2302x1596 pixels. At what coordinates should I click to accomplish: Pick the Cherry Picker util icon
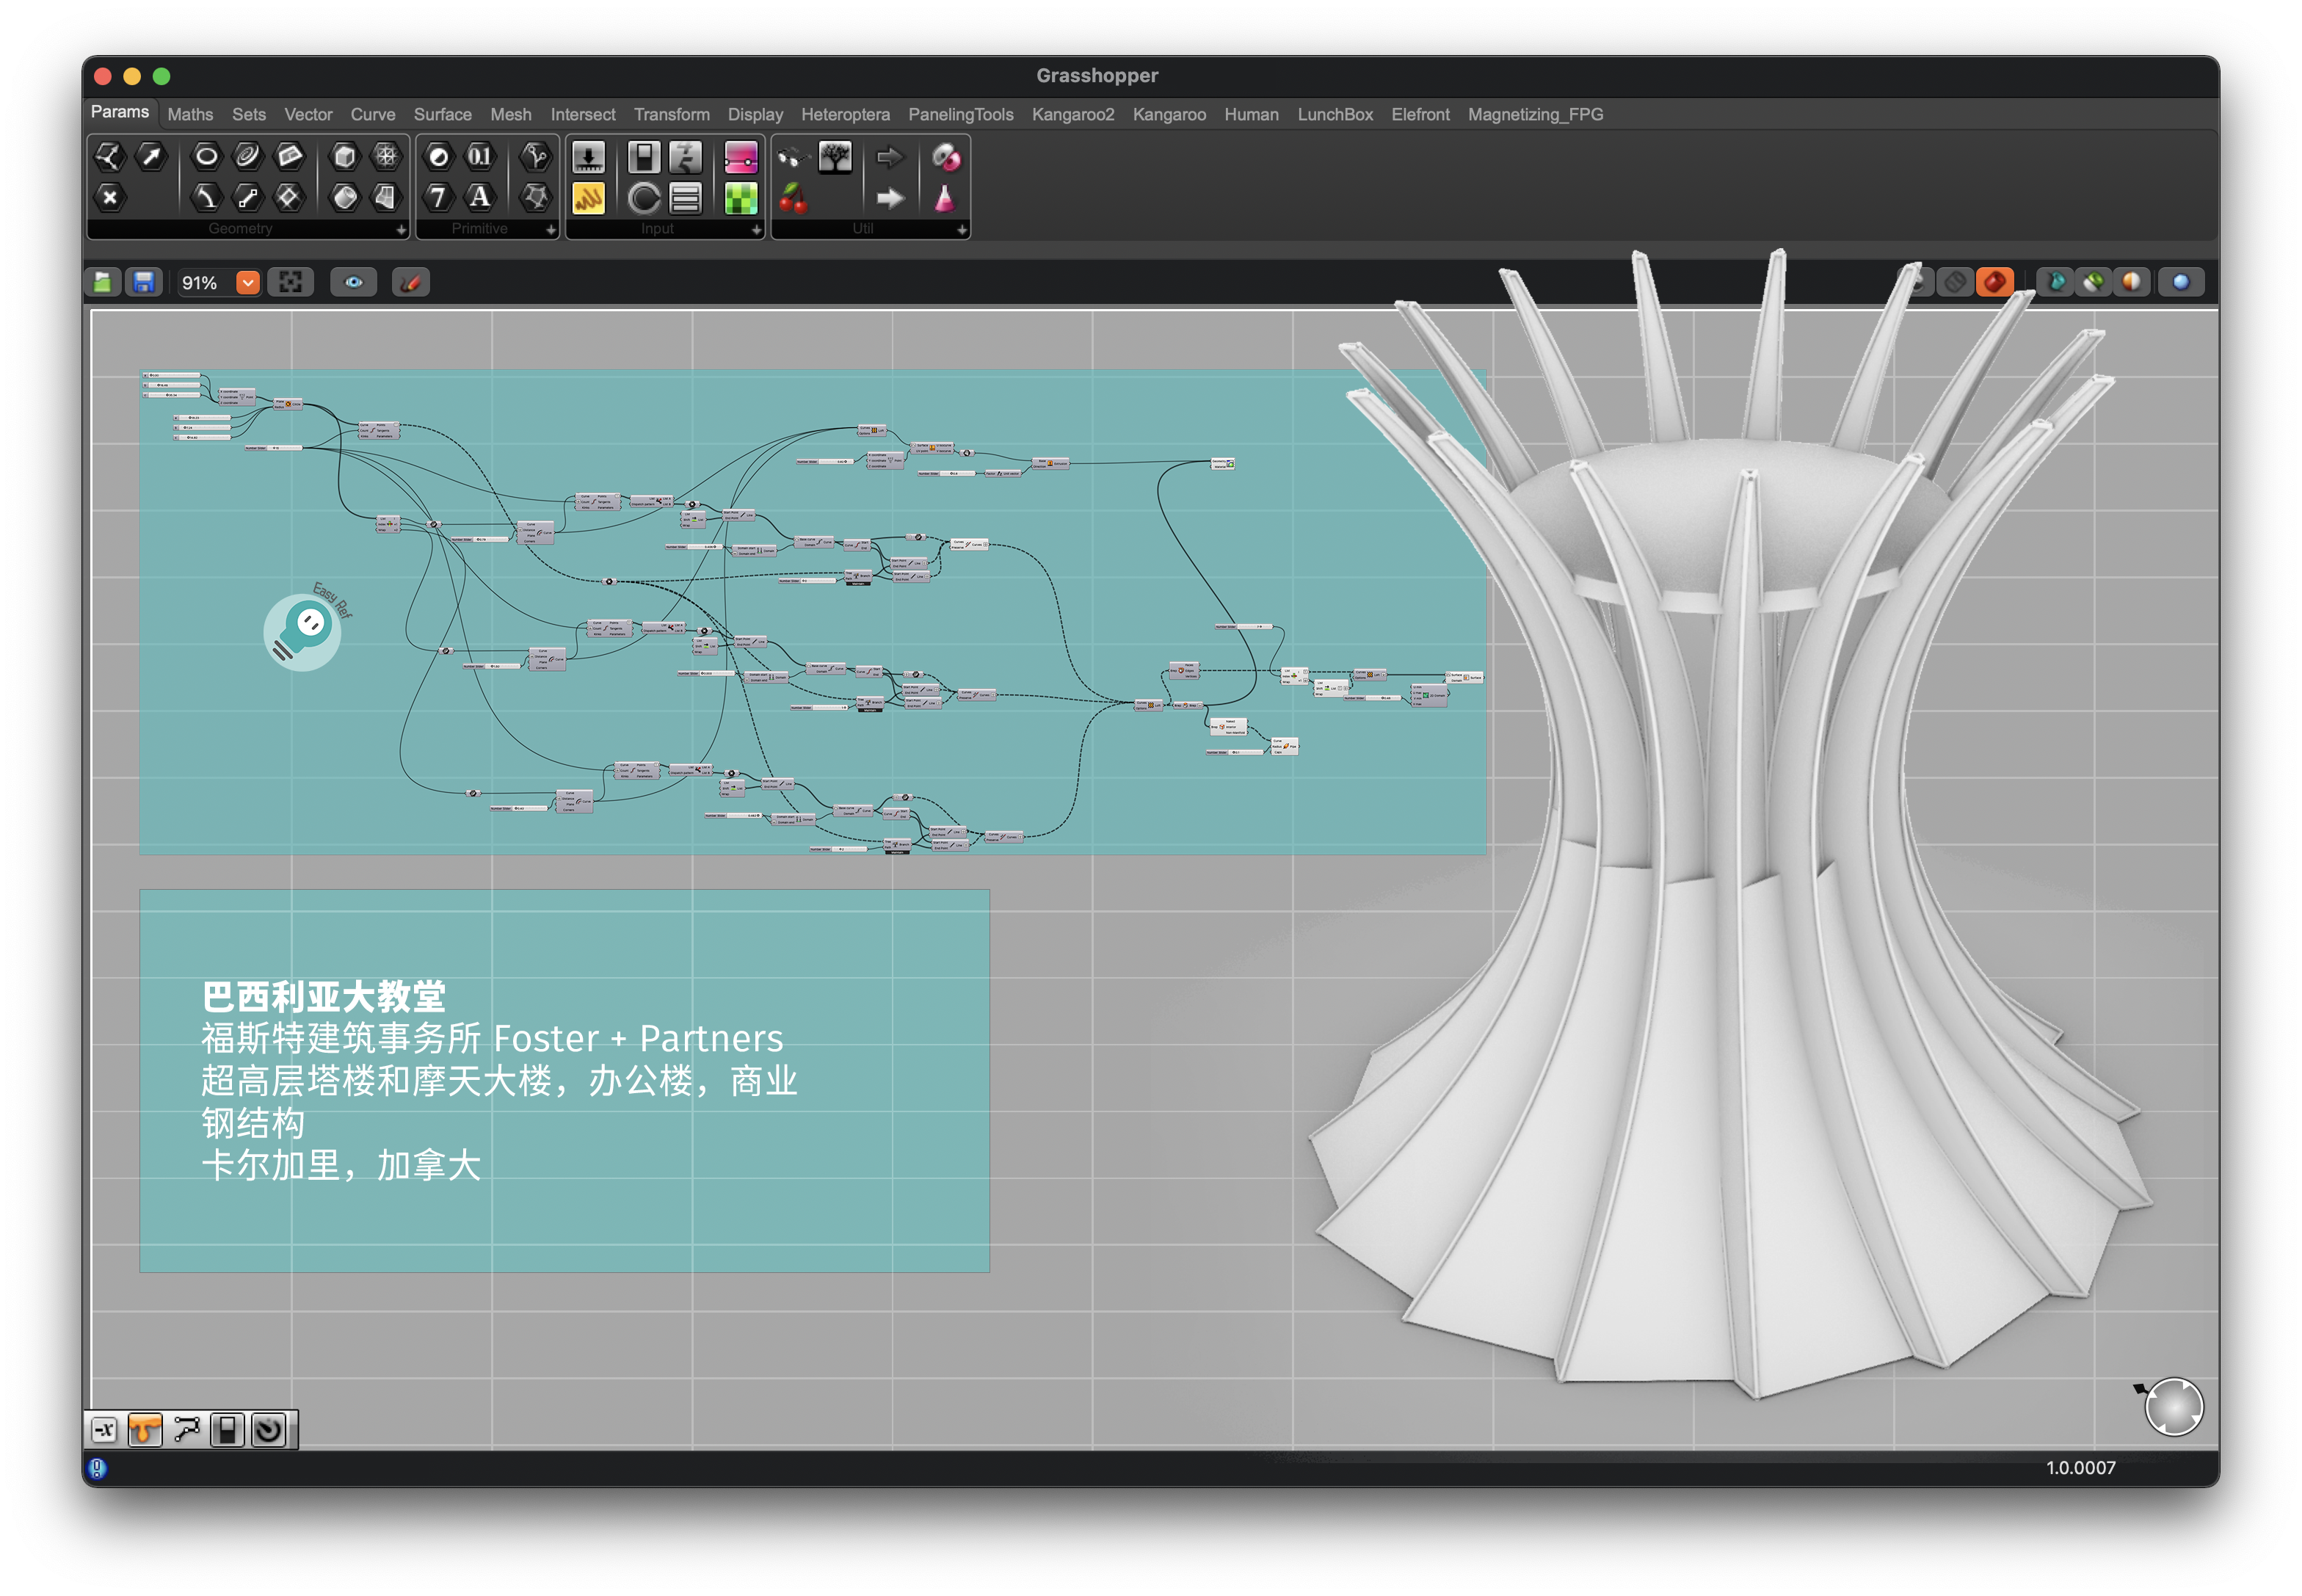793,198
